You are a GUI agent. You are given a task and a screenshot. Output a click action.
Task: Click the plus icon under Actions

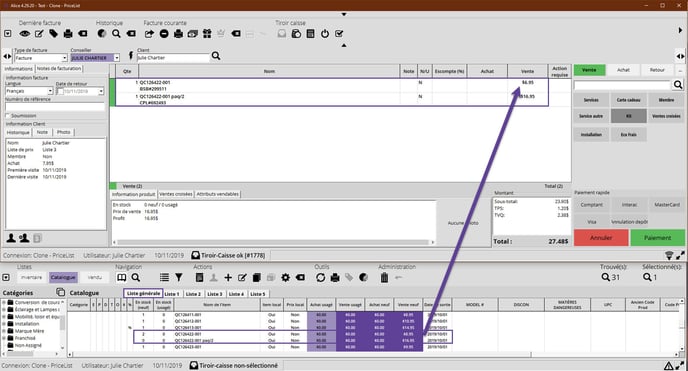coord(228,278)
